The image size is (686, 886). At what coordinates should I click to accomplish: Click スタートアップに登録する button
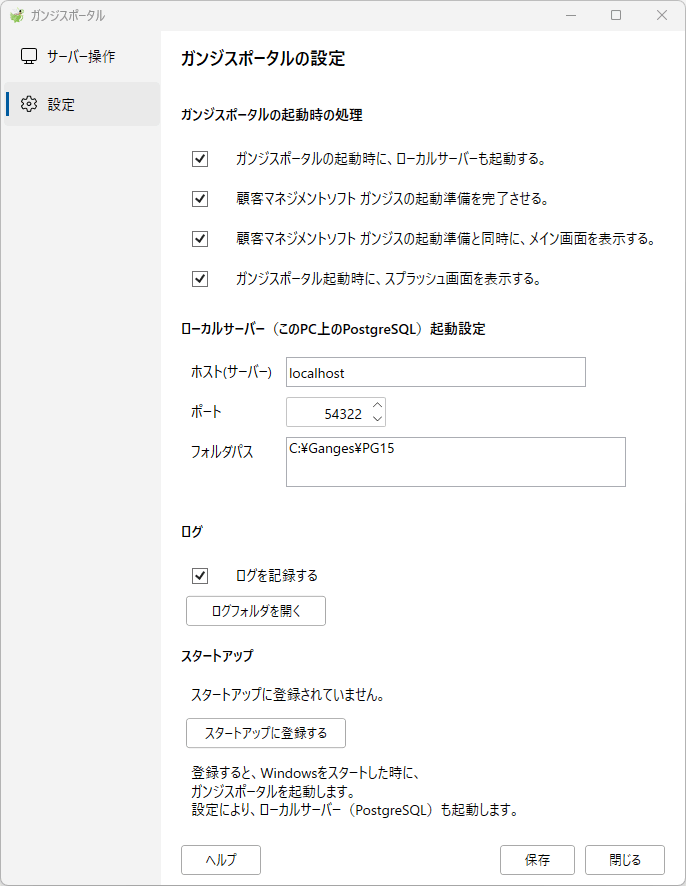coord(266,733)
